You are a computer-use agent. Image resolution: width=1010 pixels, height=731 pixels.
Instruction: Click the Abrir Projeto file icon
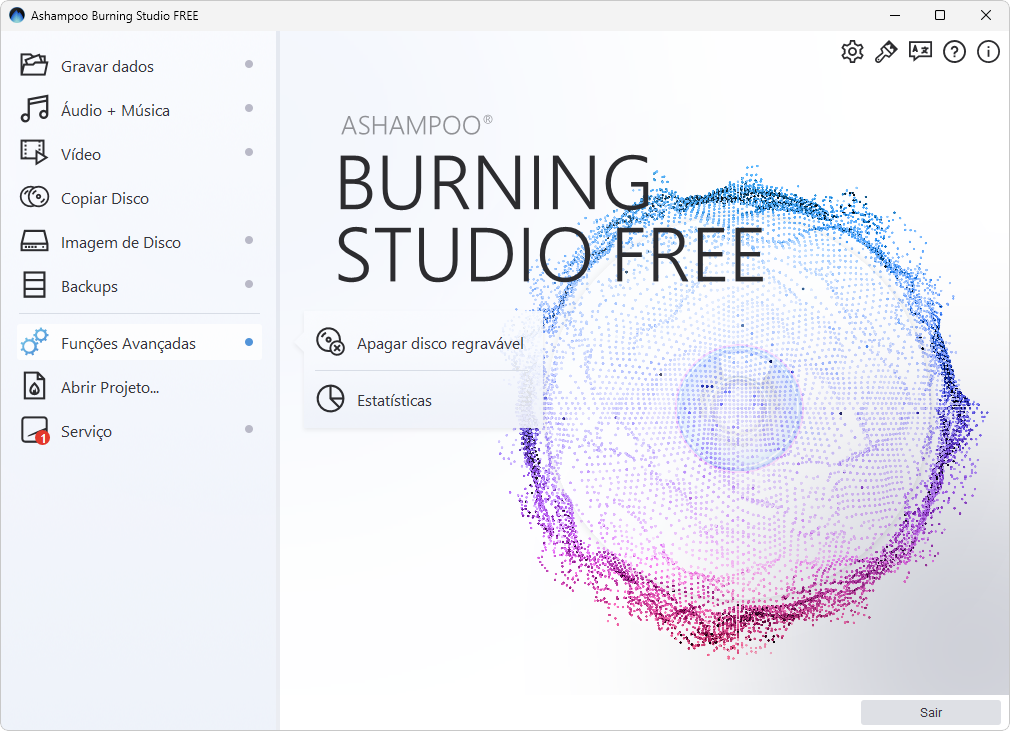pos(34,386)
